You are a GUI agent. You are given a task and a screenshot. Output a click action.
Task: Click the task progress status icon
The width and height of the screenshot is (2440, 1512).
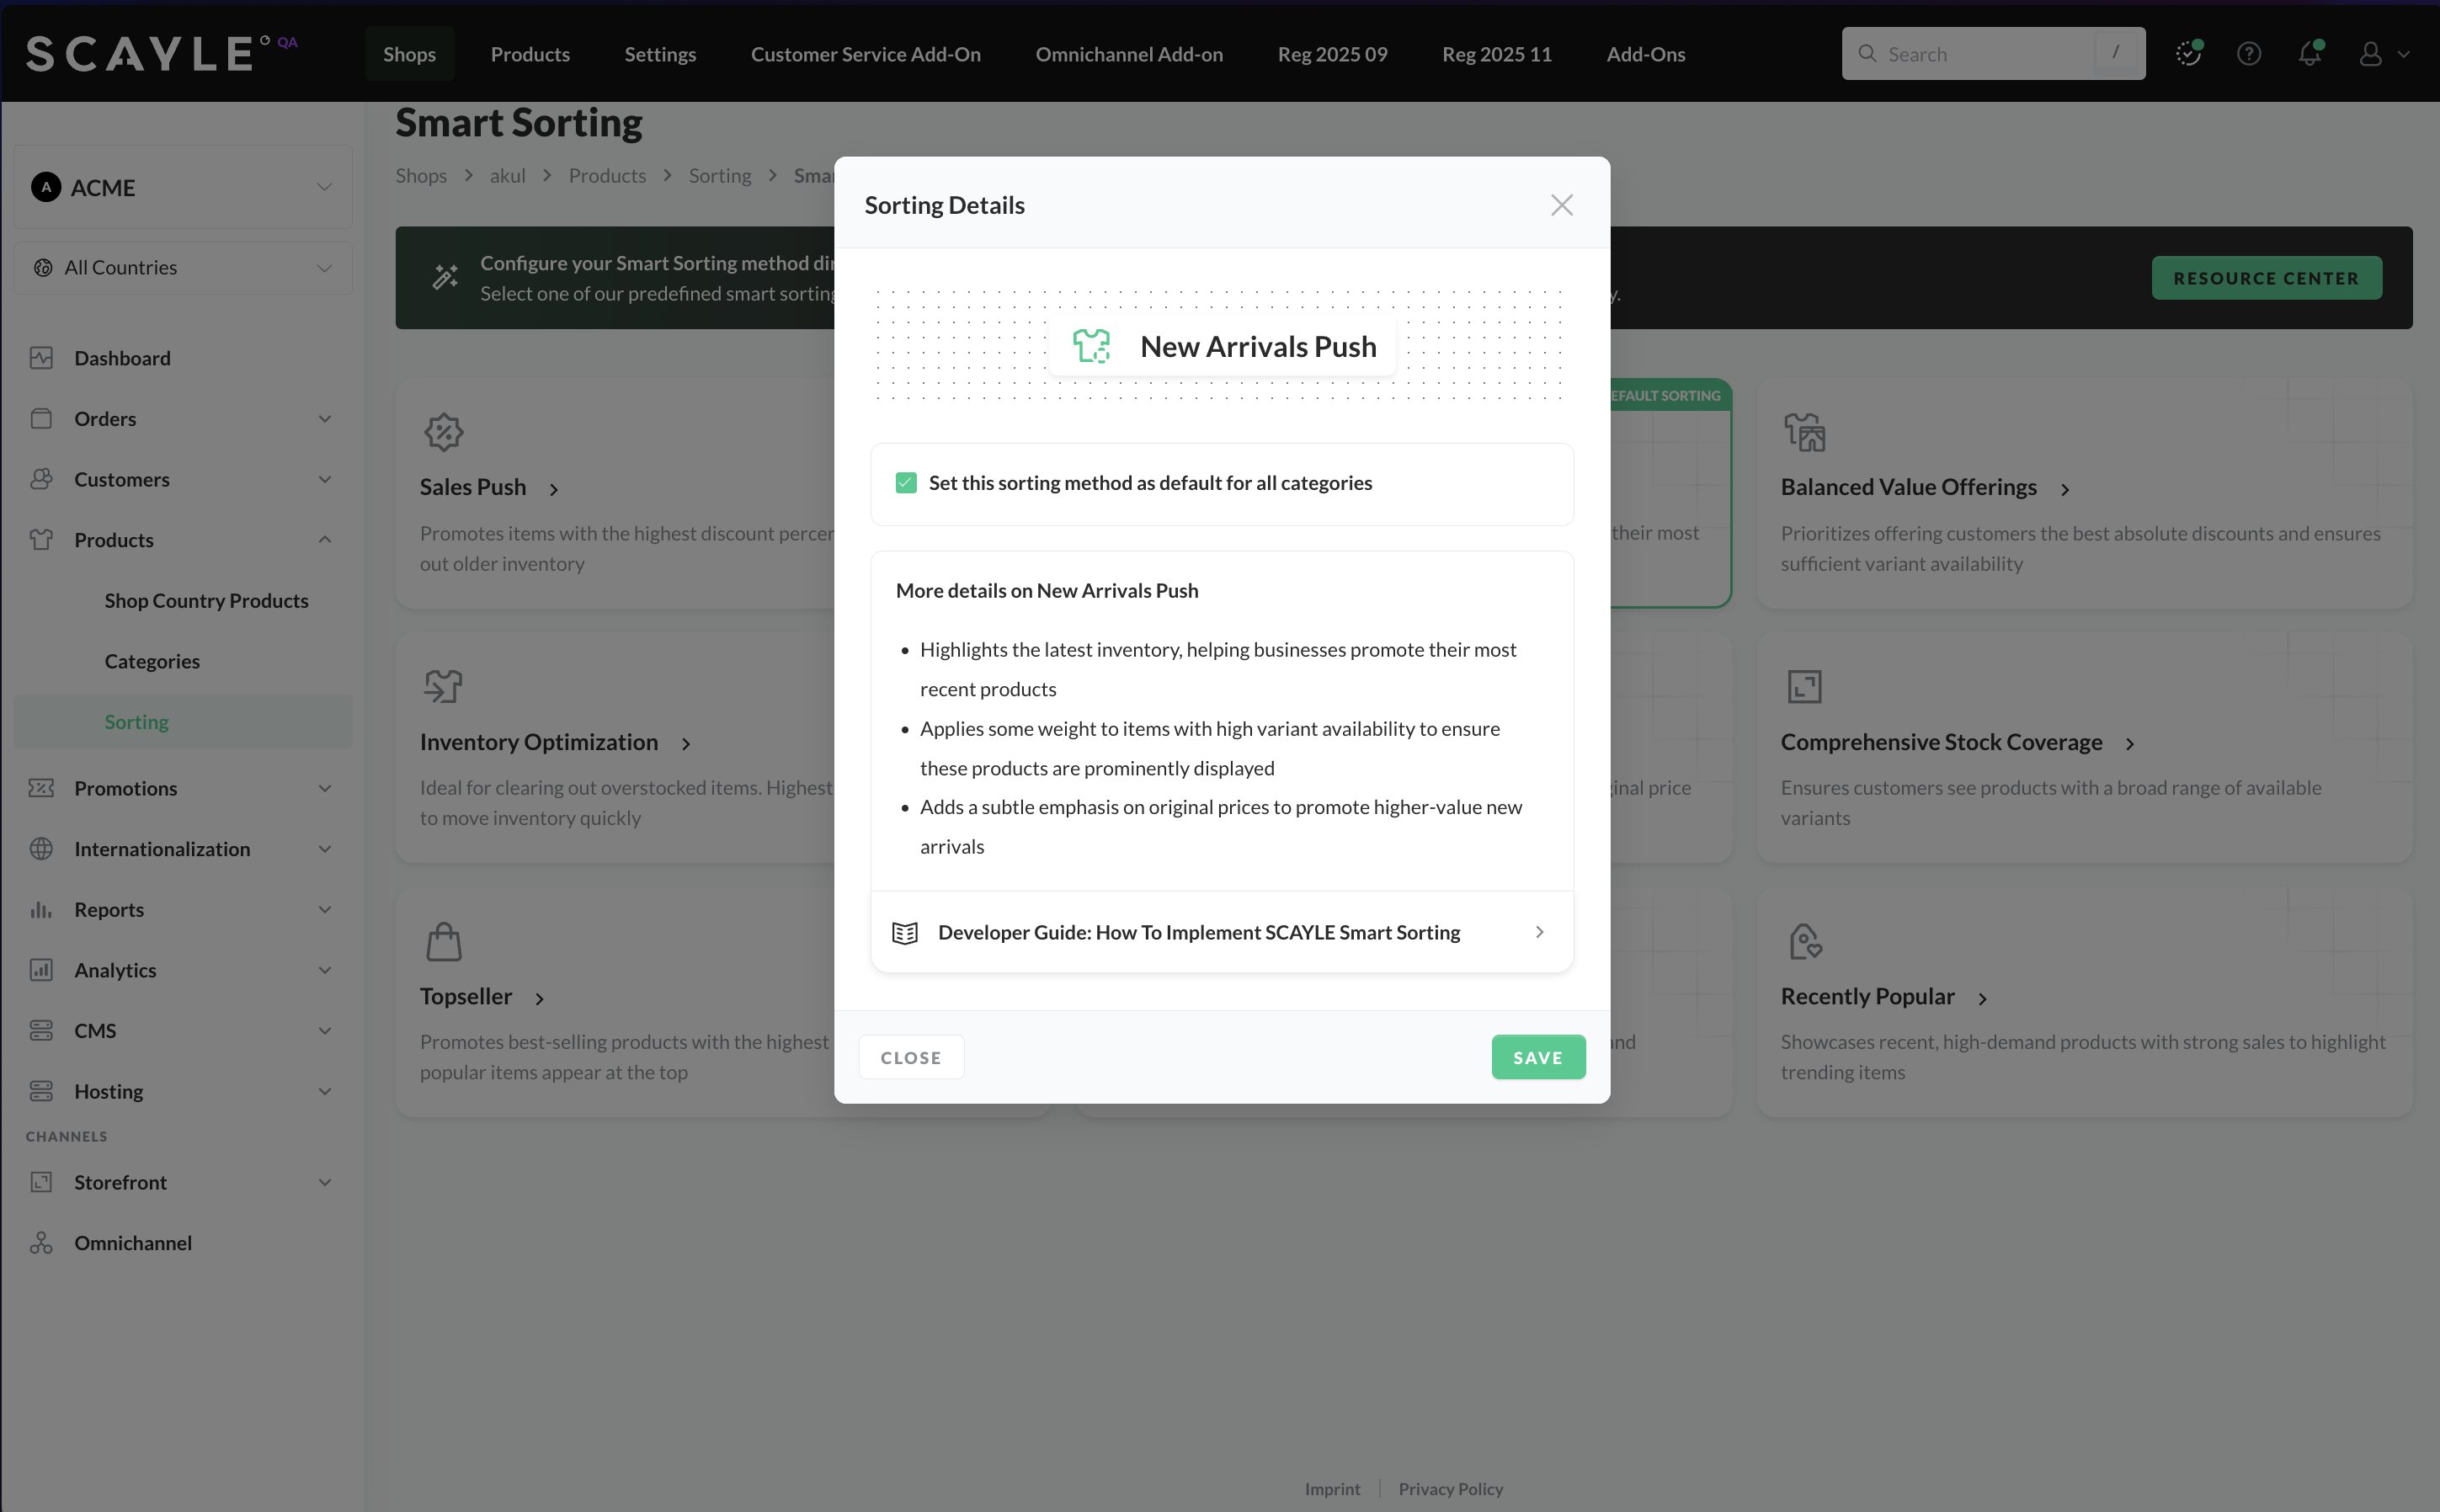(x=2188, y=54)
